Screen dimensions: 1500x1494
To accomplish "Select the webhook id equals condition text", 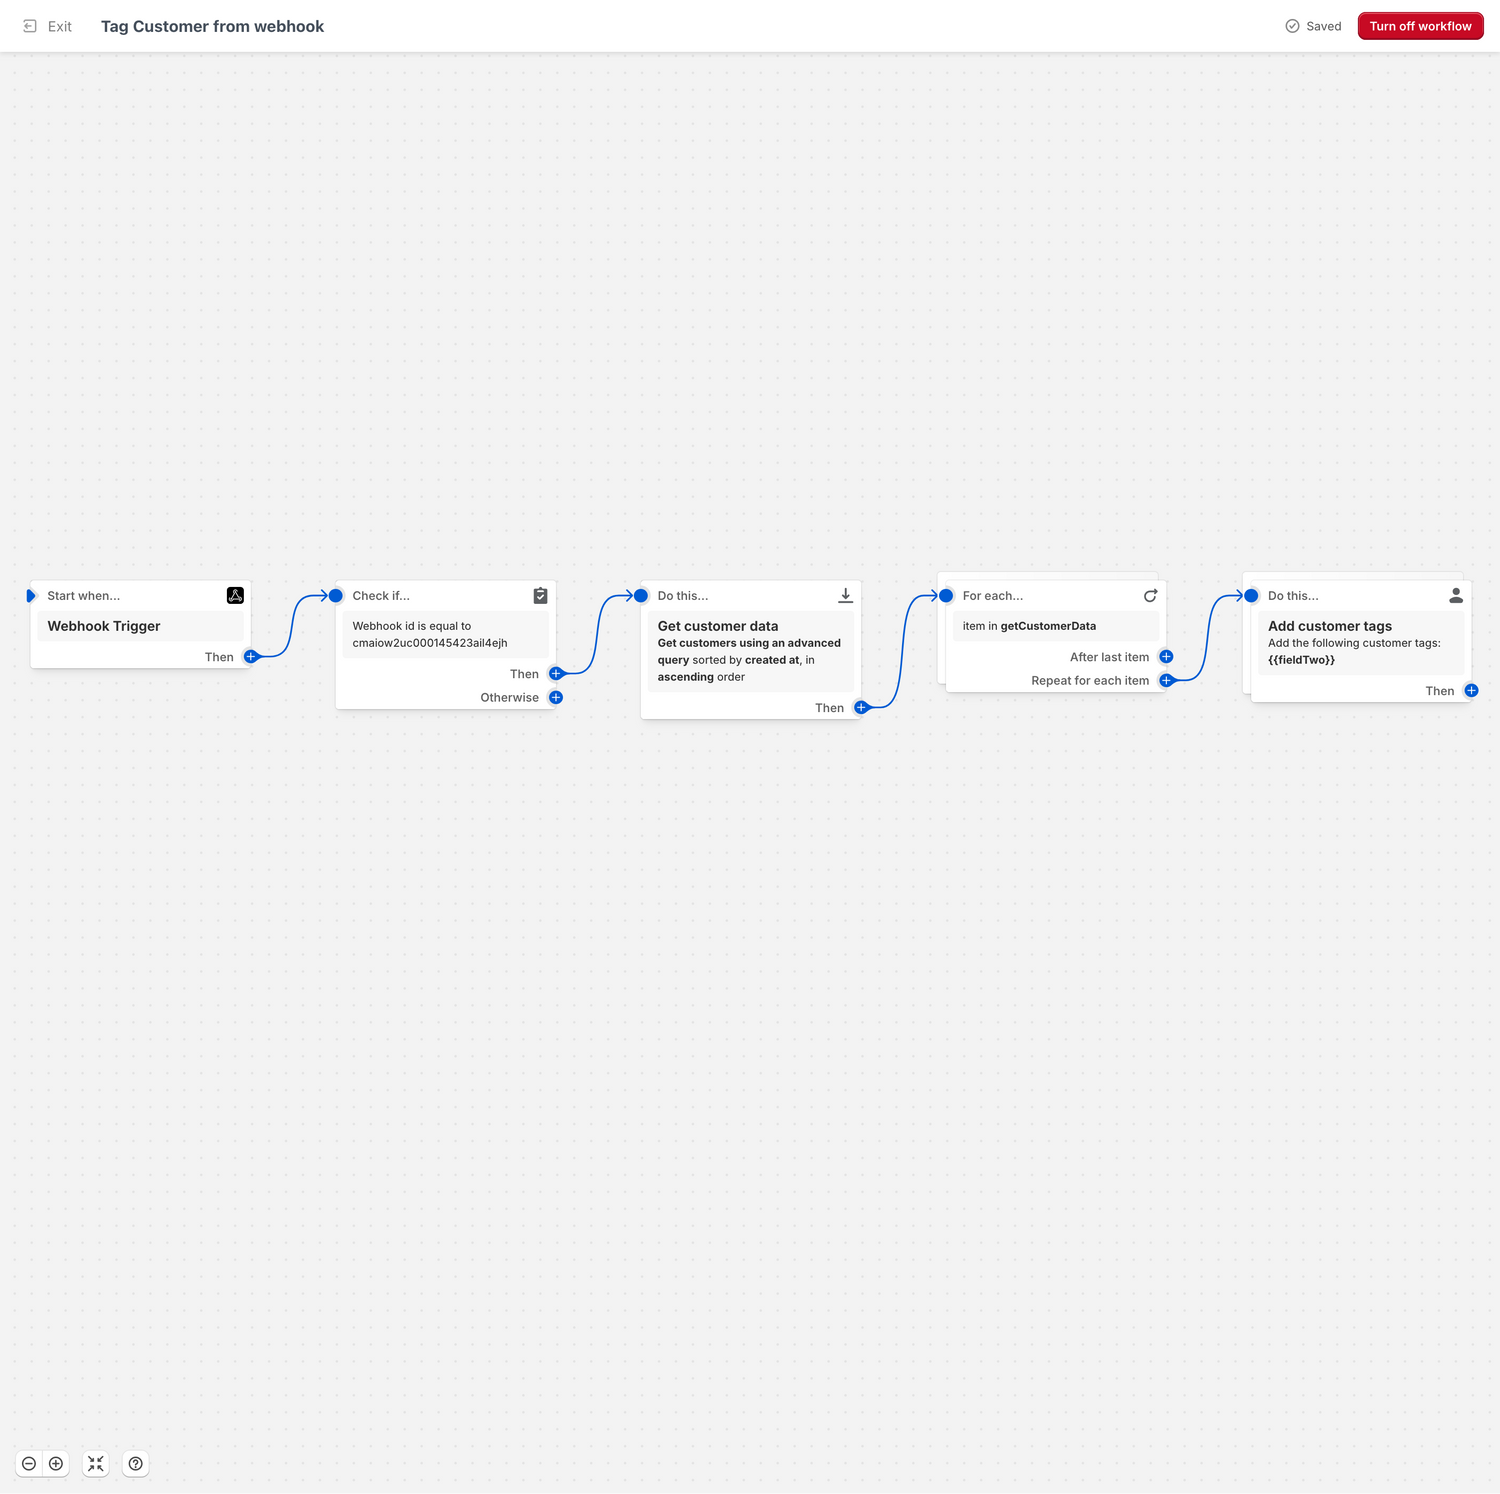I will [x=446, y=633].
